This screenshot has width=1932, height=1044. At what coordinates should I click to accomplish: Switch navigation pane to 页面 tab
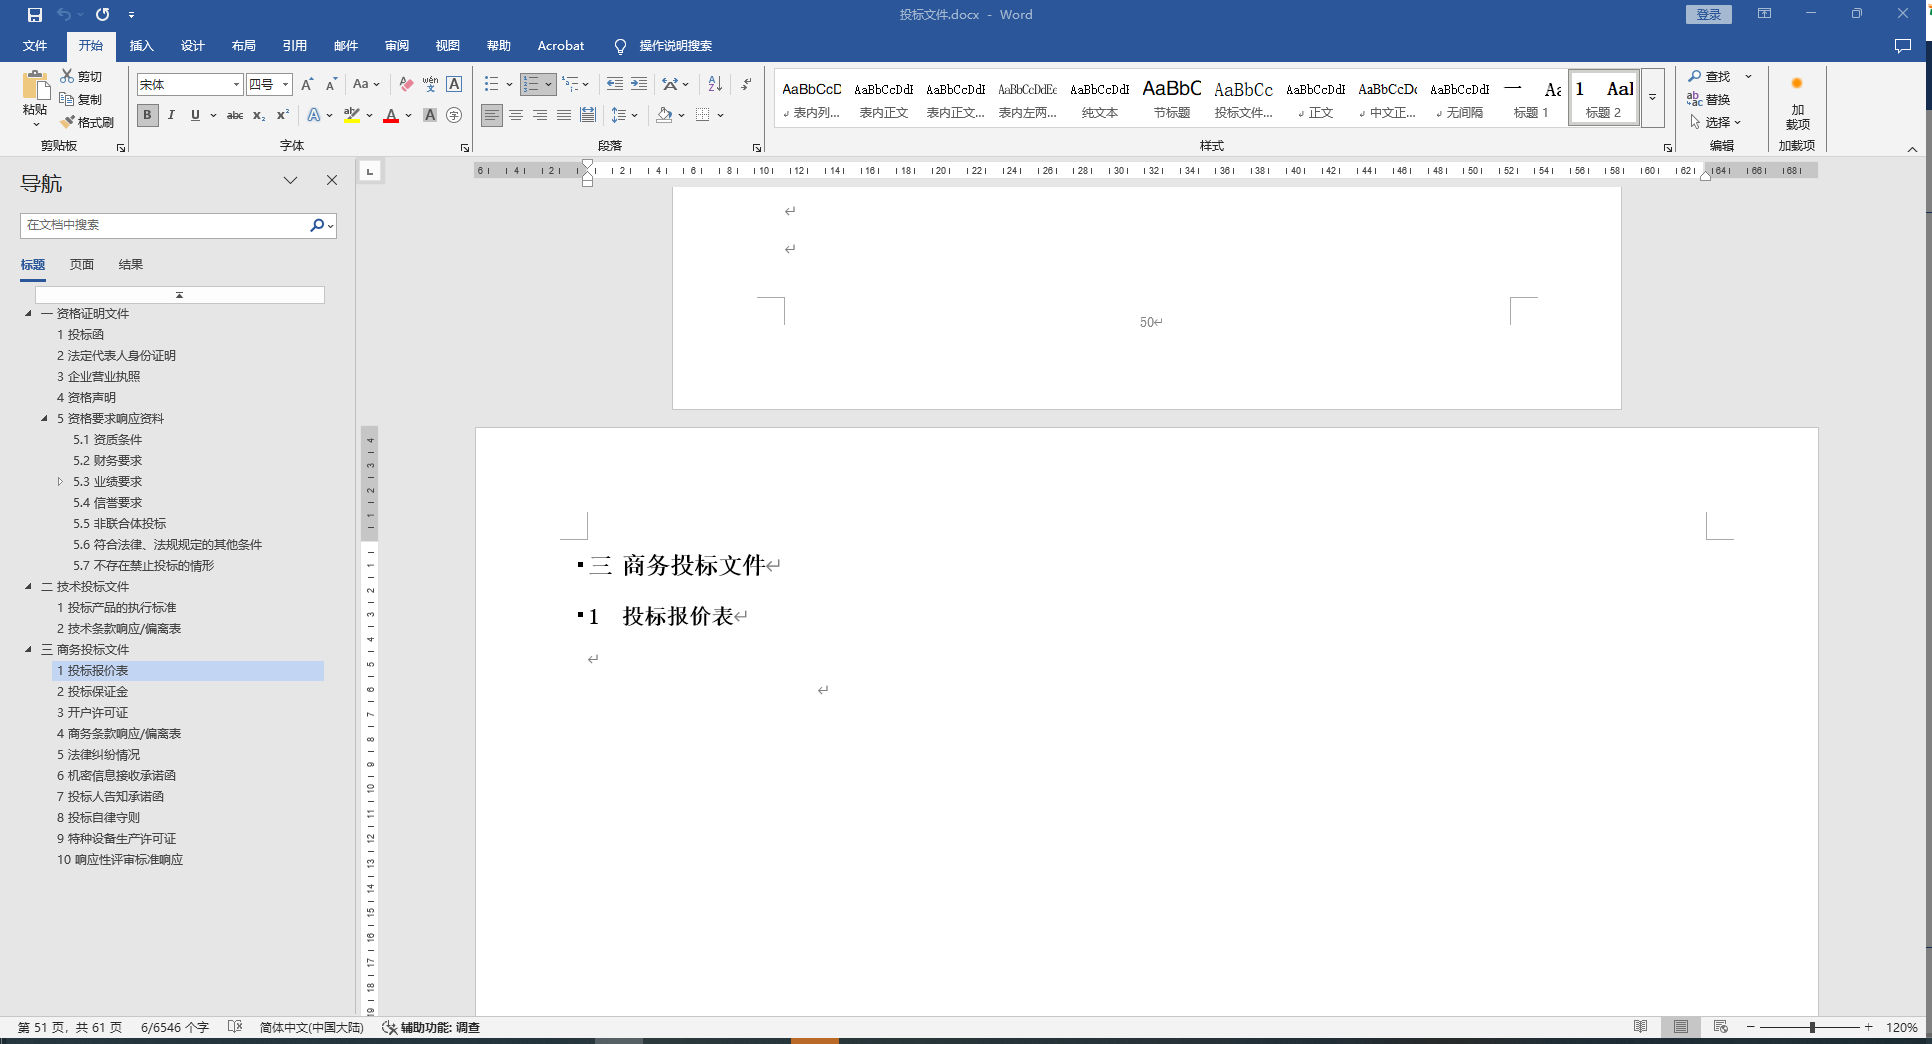[x=82, y=265]
